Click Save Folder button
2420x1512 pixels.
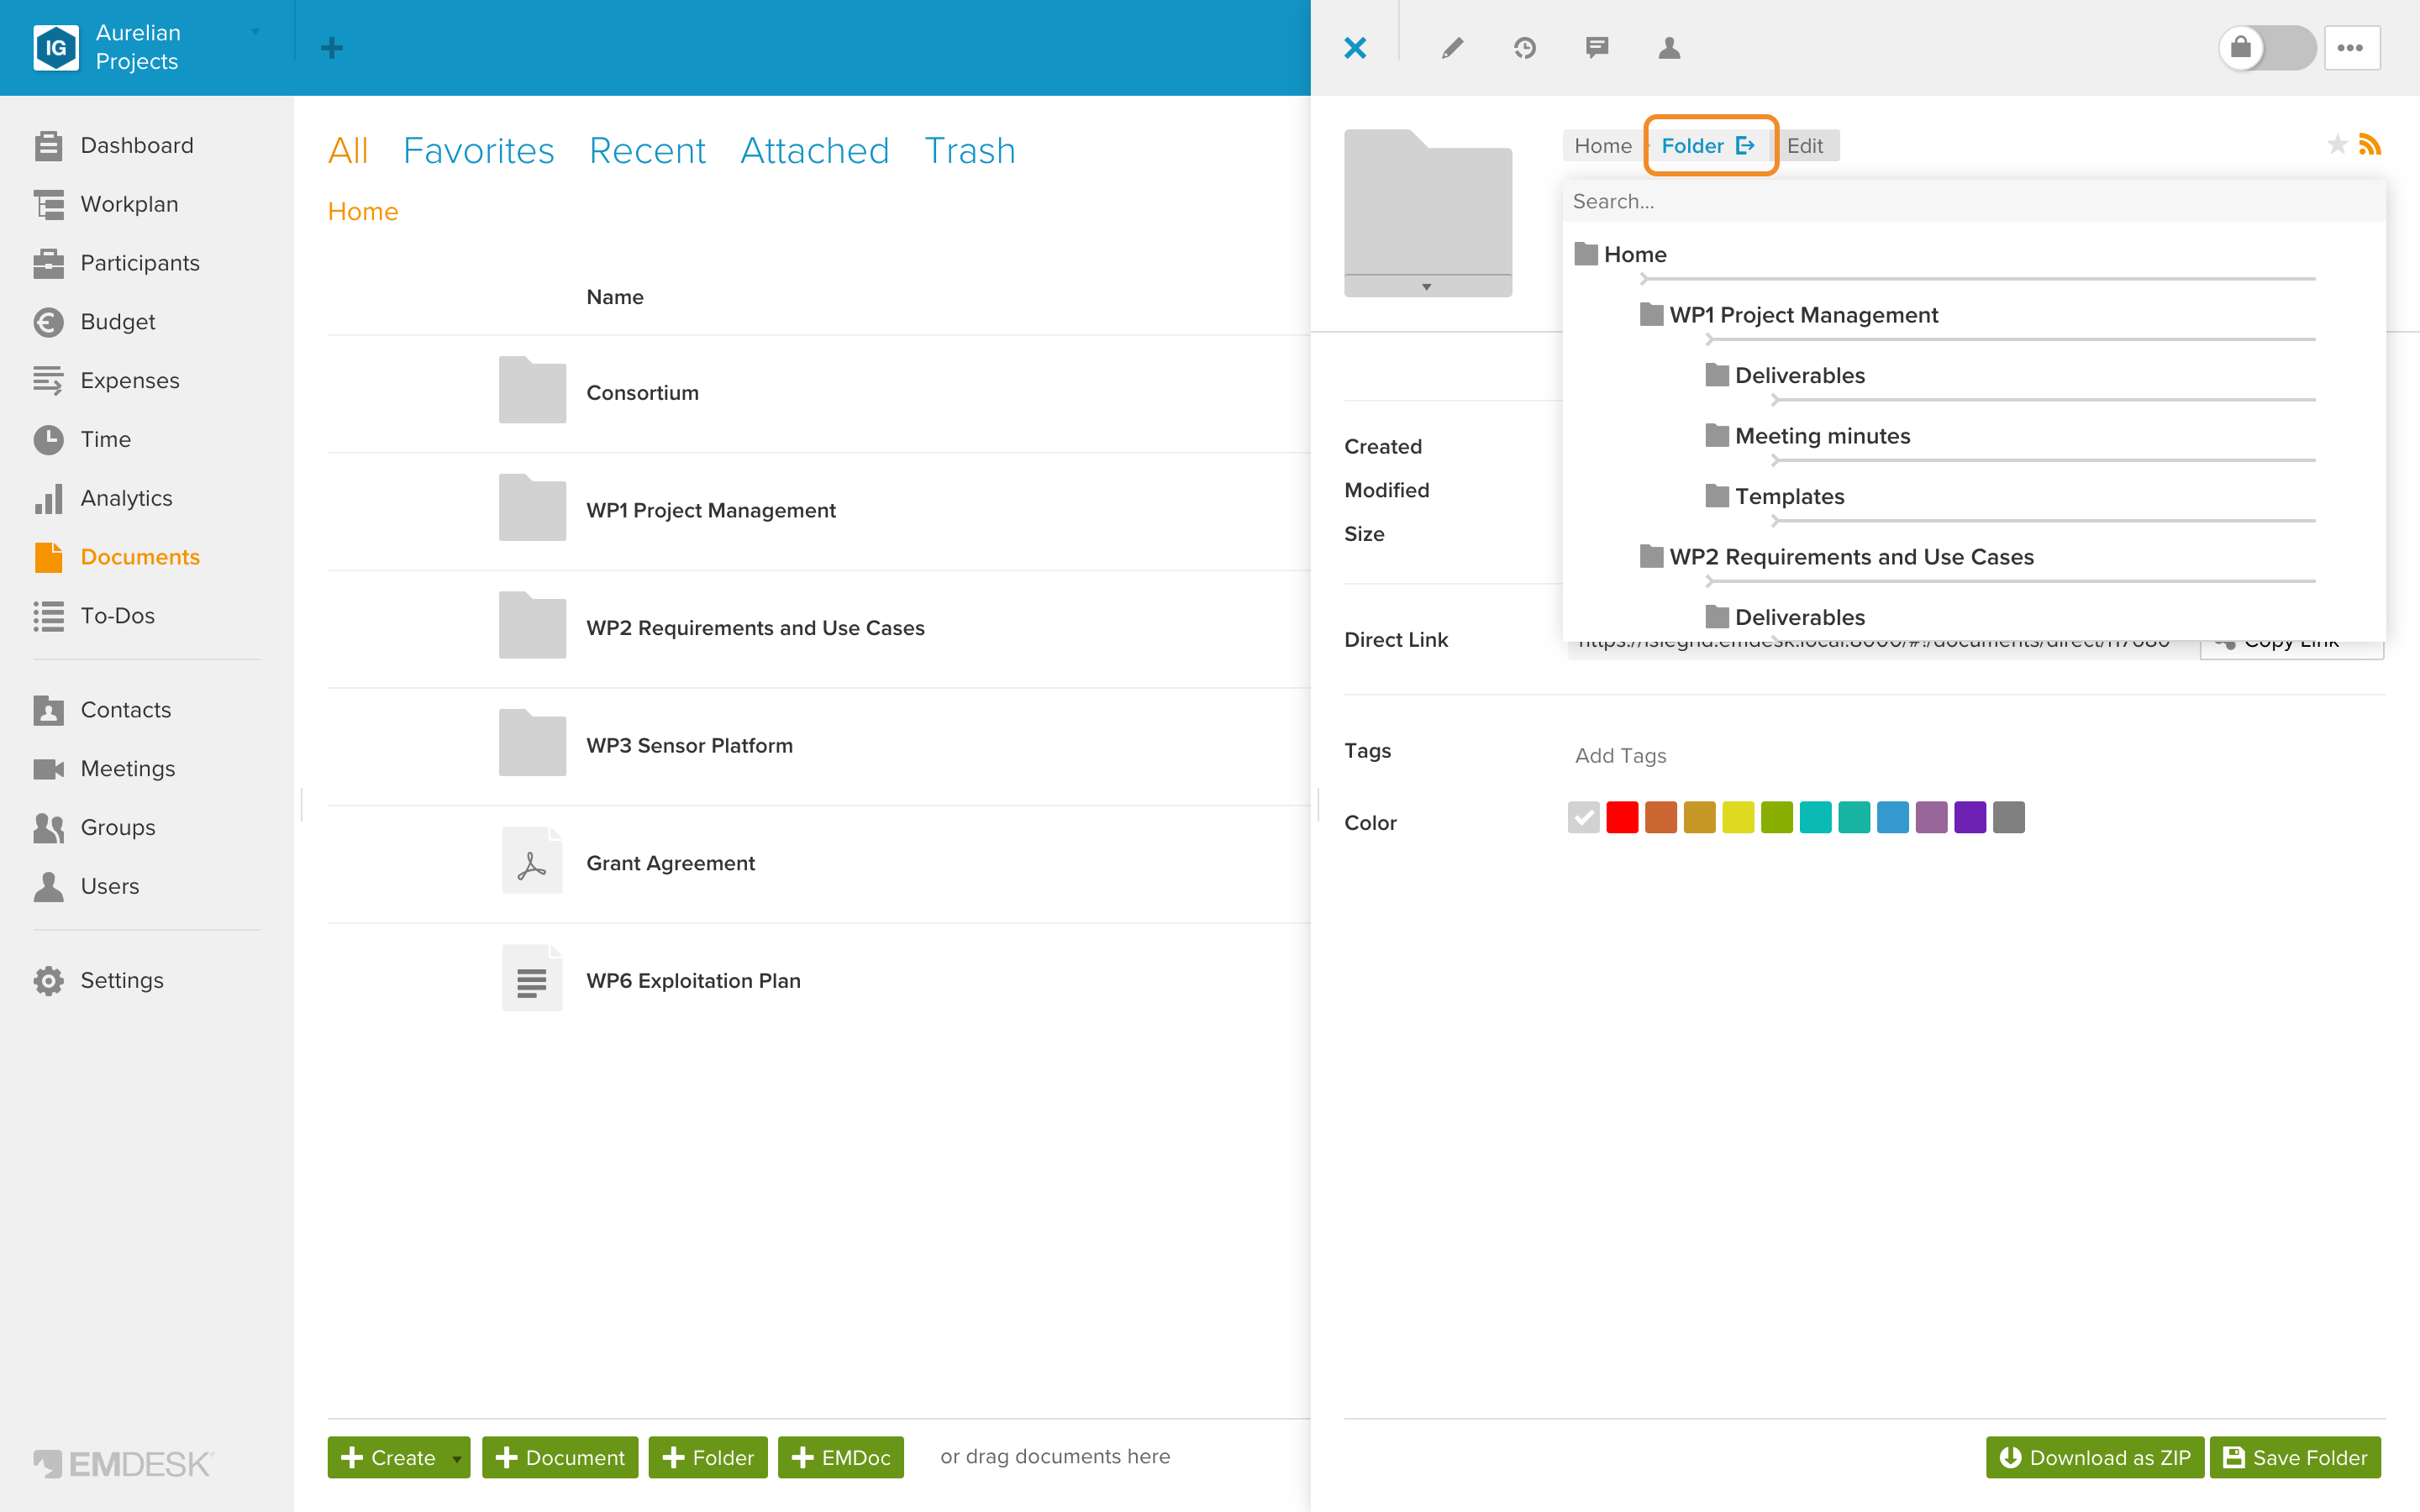tap(2295, 1457)
